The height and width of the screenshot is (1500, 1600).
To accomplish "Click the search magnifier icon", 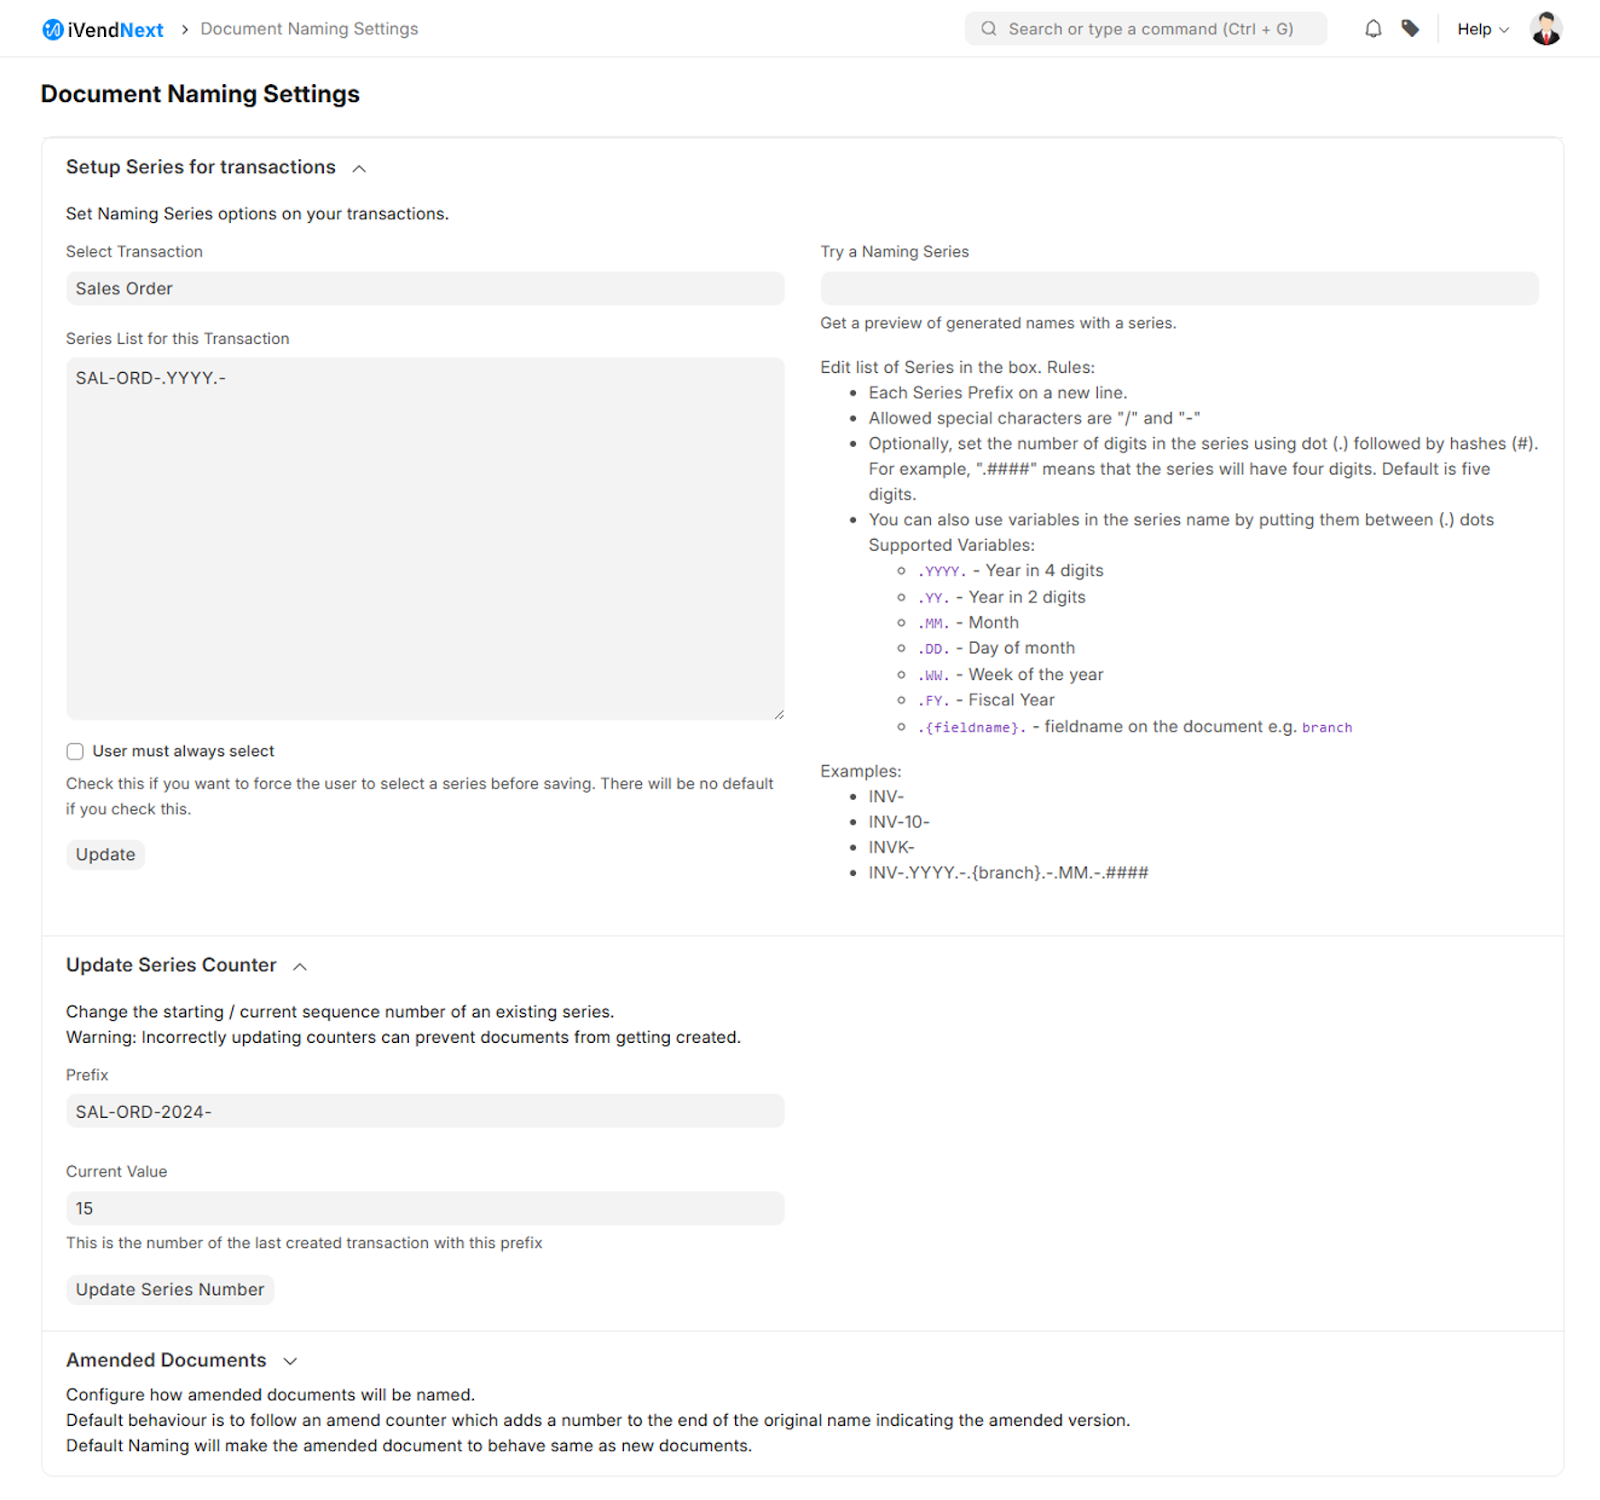I will (988, 29).
